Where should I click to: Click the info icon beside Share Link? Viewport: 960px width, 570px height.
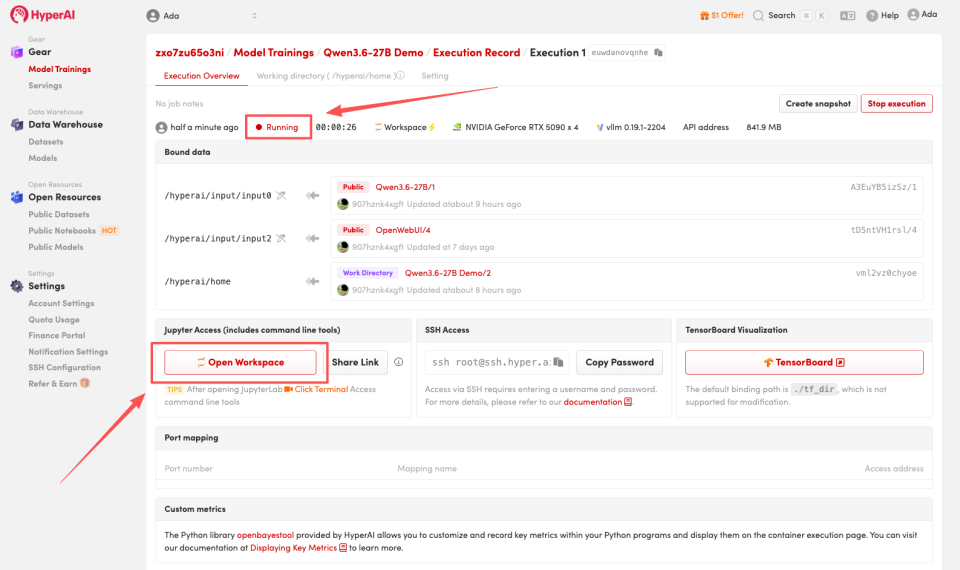tap(399, 362)
